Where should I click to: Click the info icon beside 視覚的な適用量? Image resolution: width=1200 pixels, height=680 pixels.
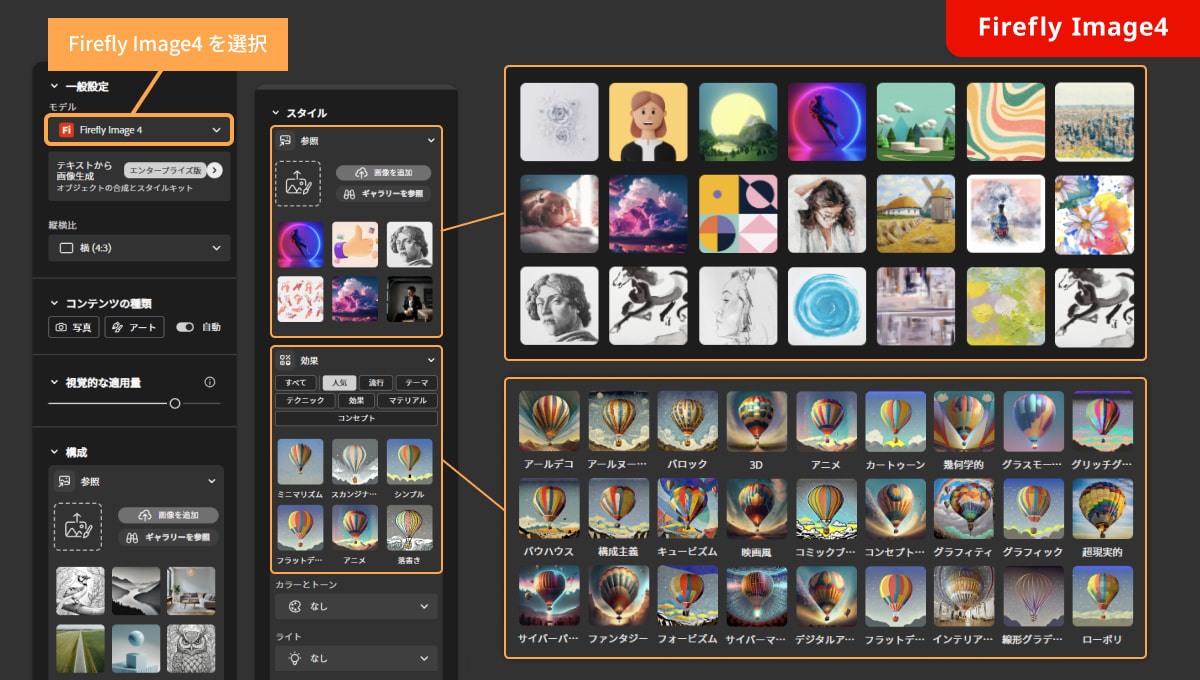210,382
